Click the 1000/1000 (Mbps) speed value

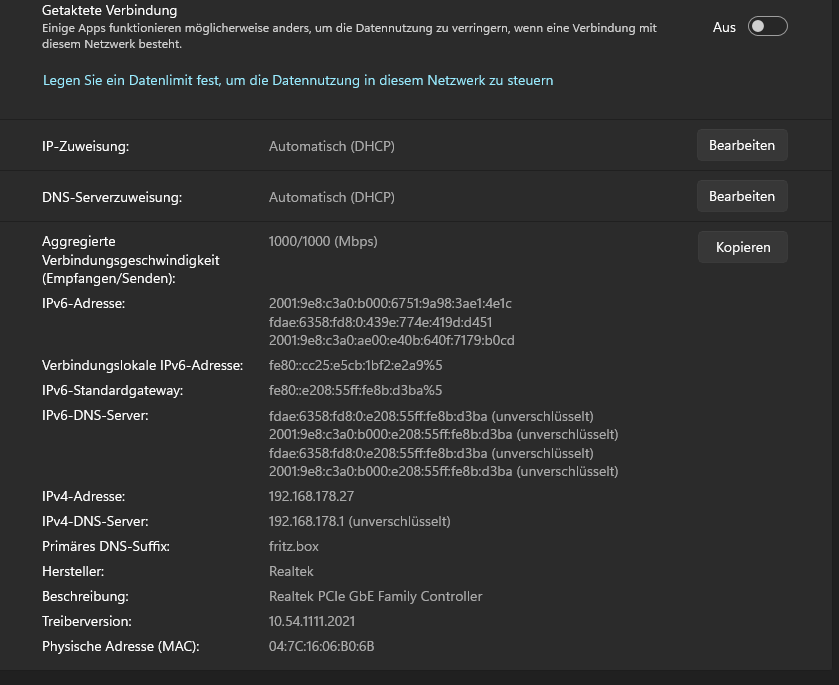323,240
